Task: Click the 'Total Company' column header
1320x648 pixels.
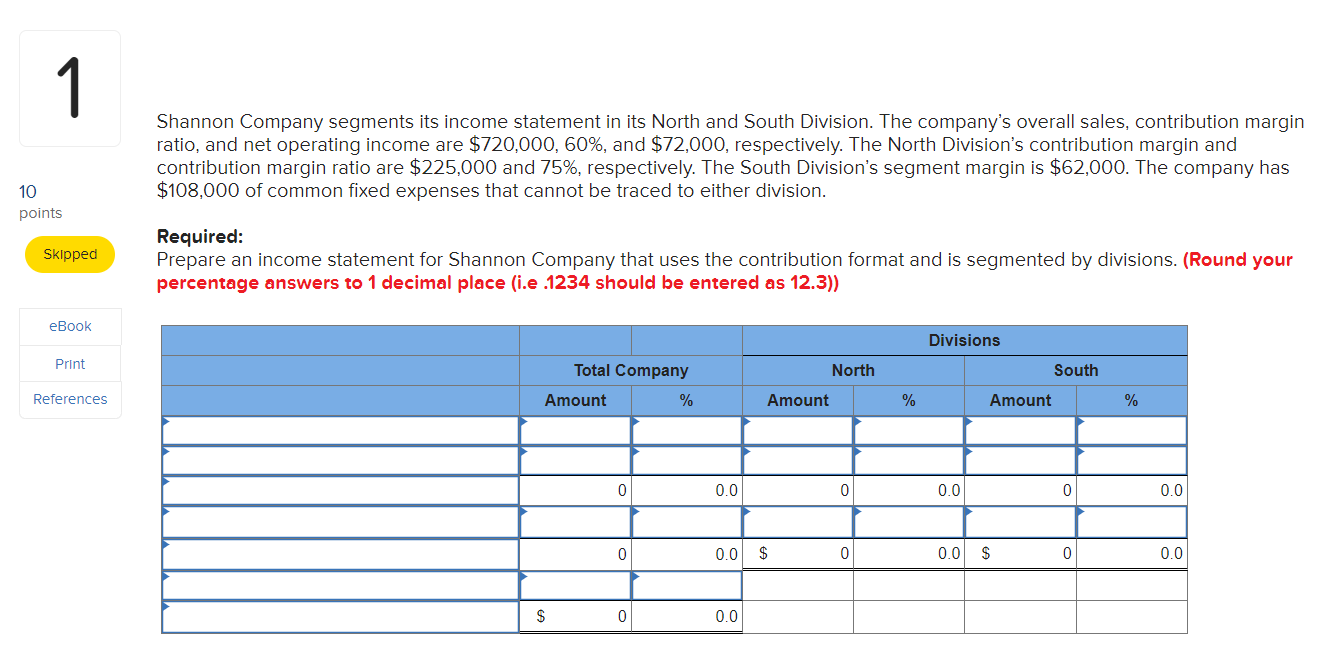Action: pos(631,370)
